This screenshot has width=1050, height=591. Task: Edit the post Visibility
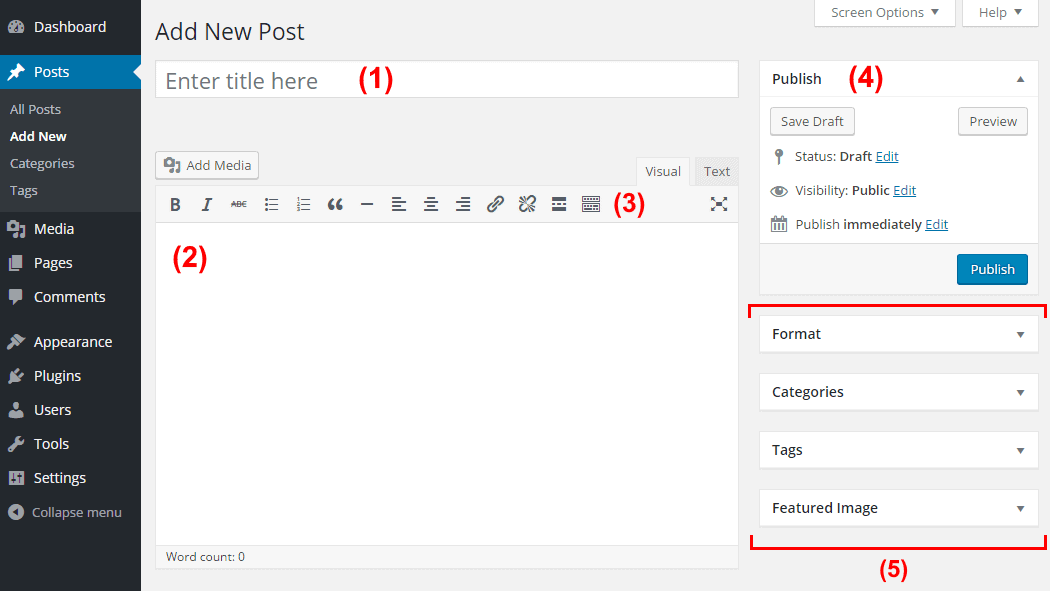(x=905, y=191)
